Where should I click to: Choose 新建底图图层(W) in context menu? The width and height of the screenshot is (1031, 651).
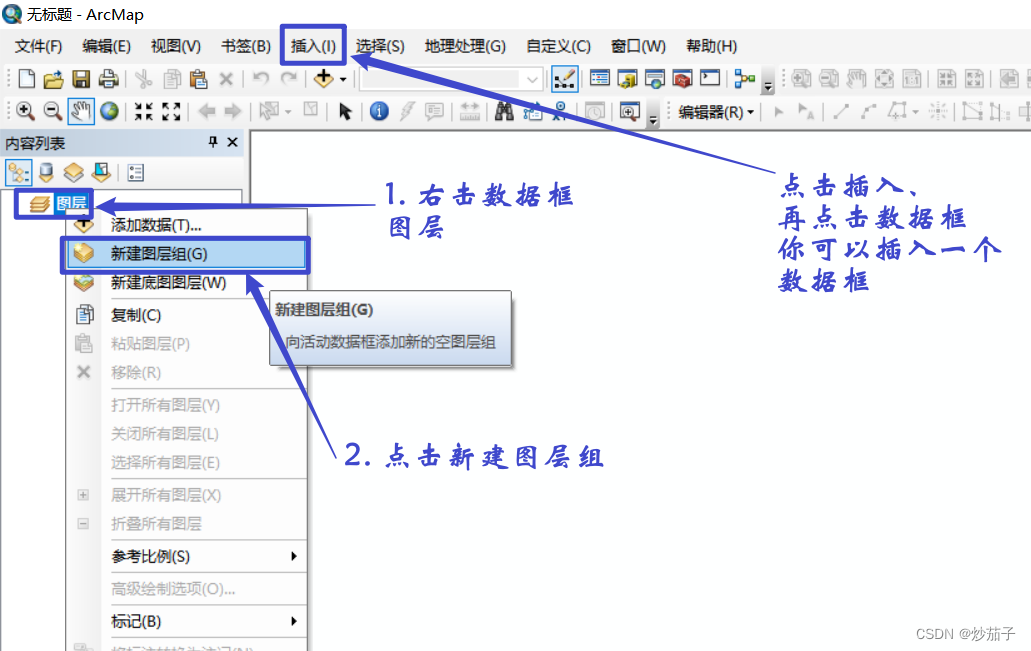(x=187, y=283)
